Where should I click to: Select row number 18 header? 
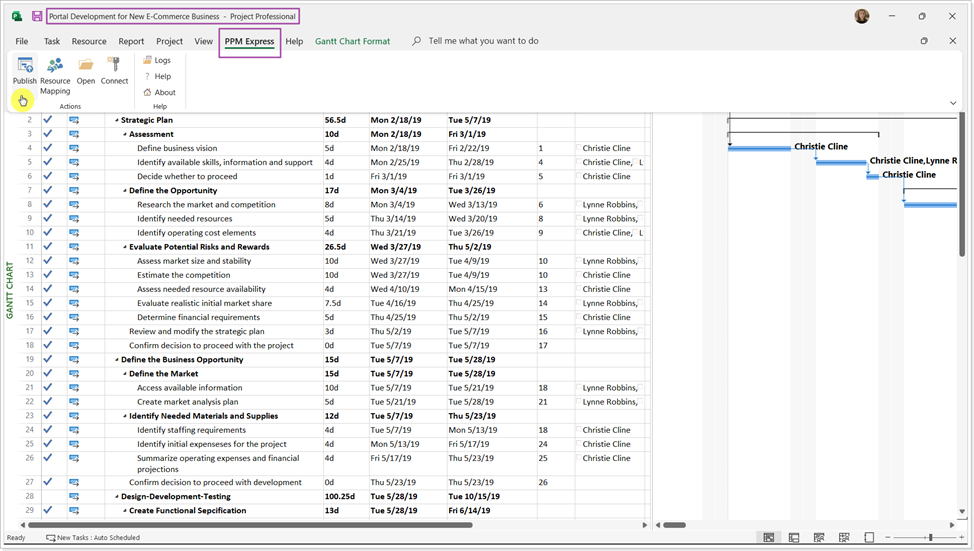(29, 345)
